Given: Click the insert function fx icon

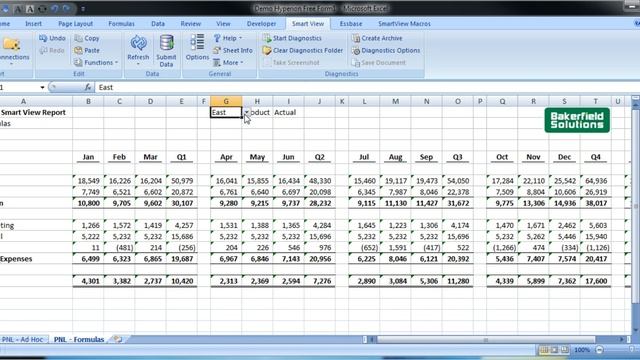Looking at the screenshot, I should [x=88, y=87].
